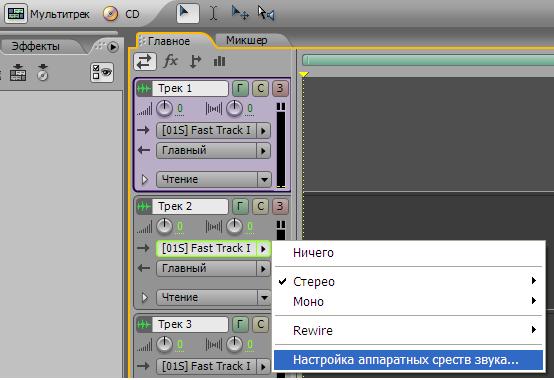Click Трек 1 waveform icon
The width and height of the screenshot is (554, 380).
[144, 88]
